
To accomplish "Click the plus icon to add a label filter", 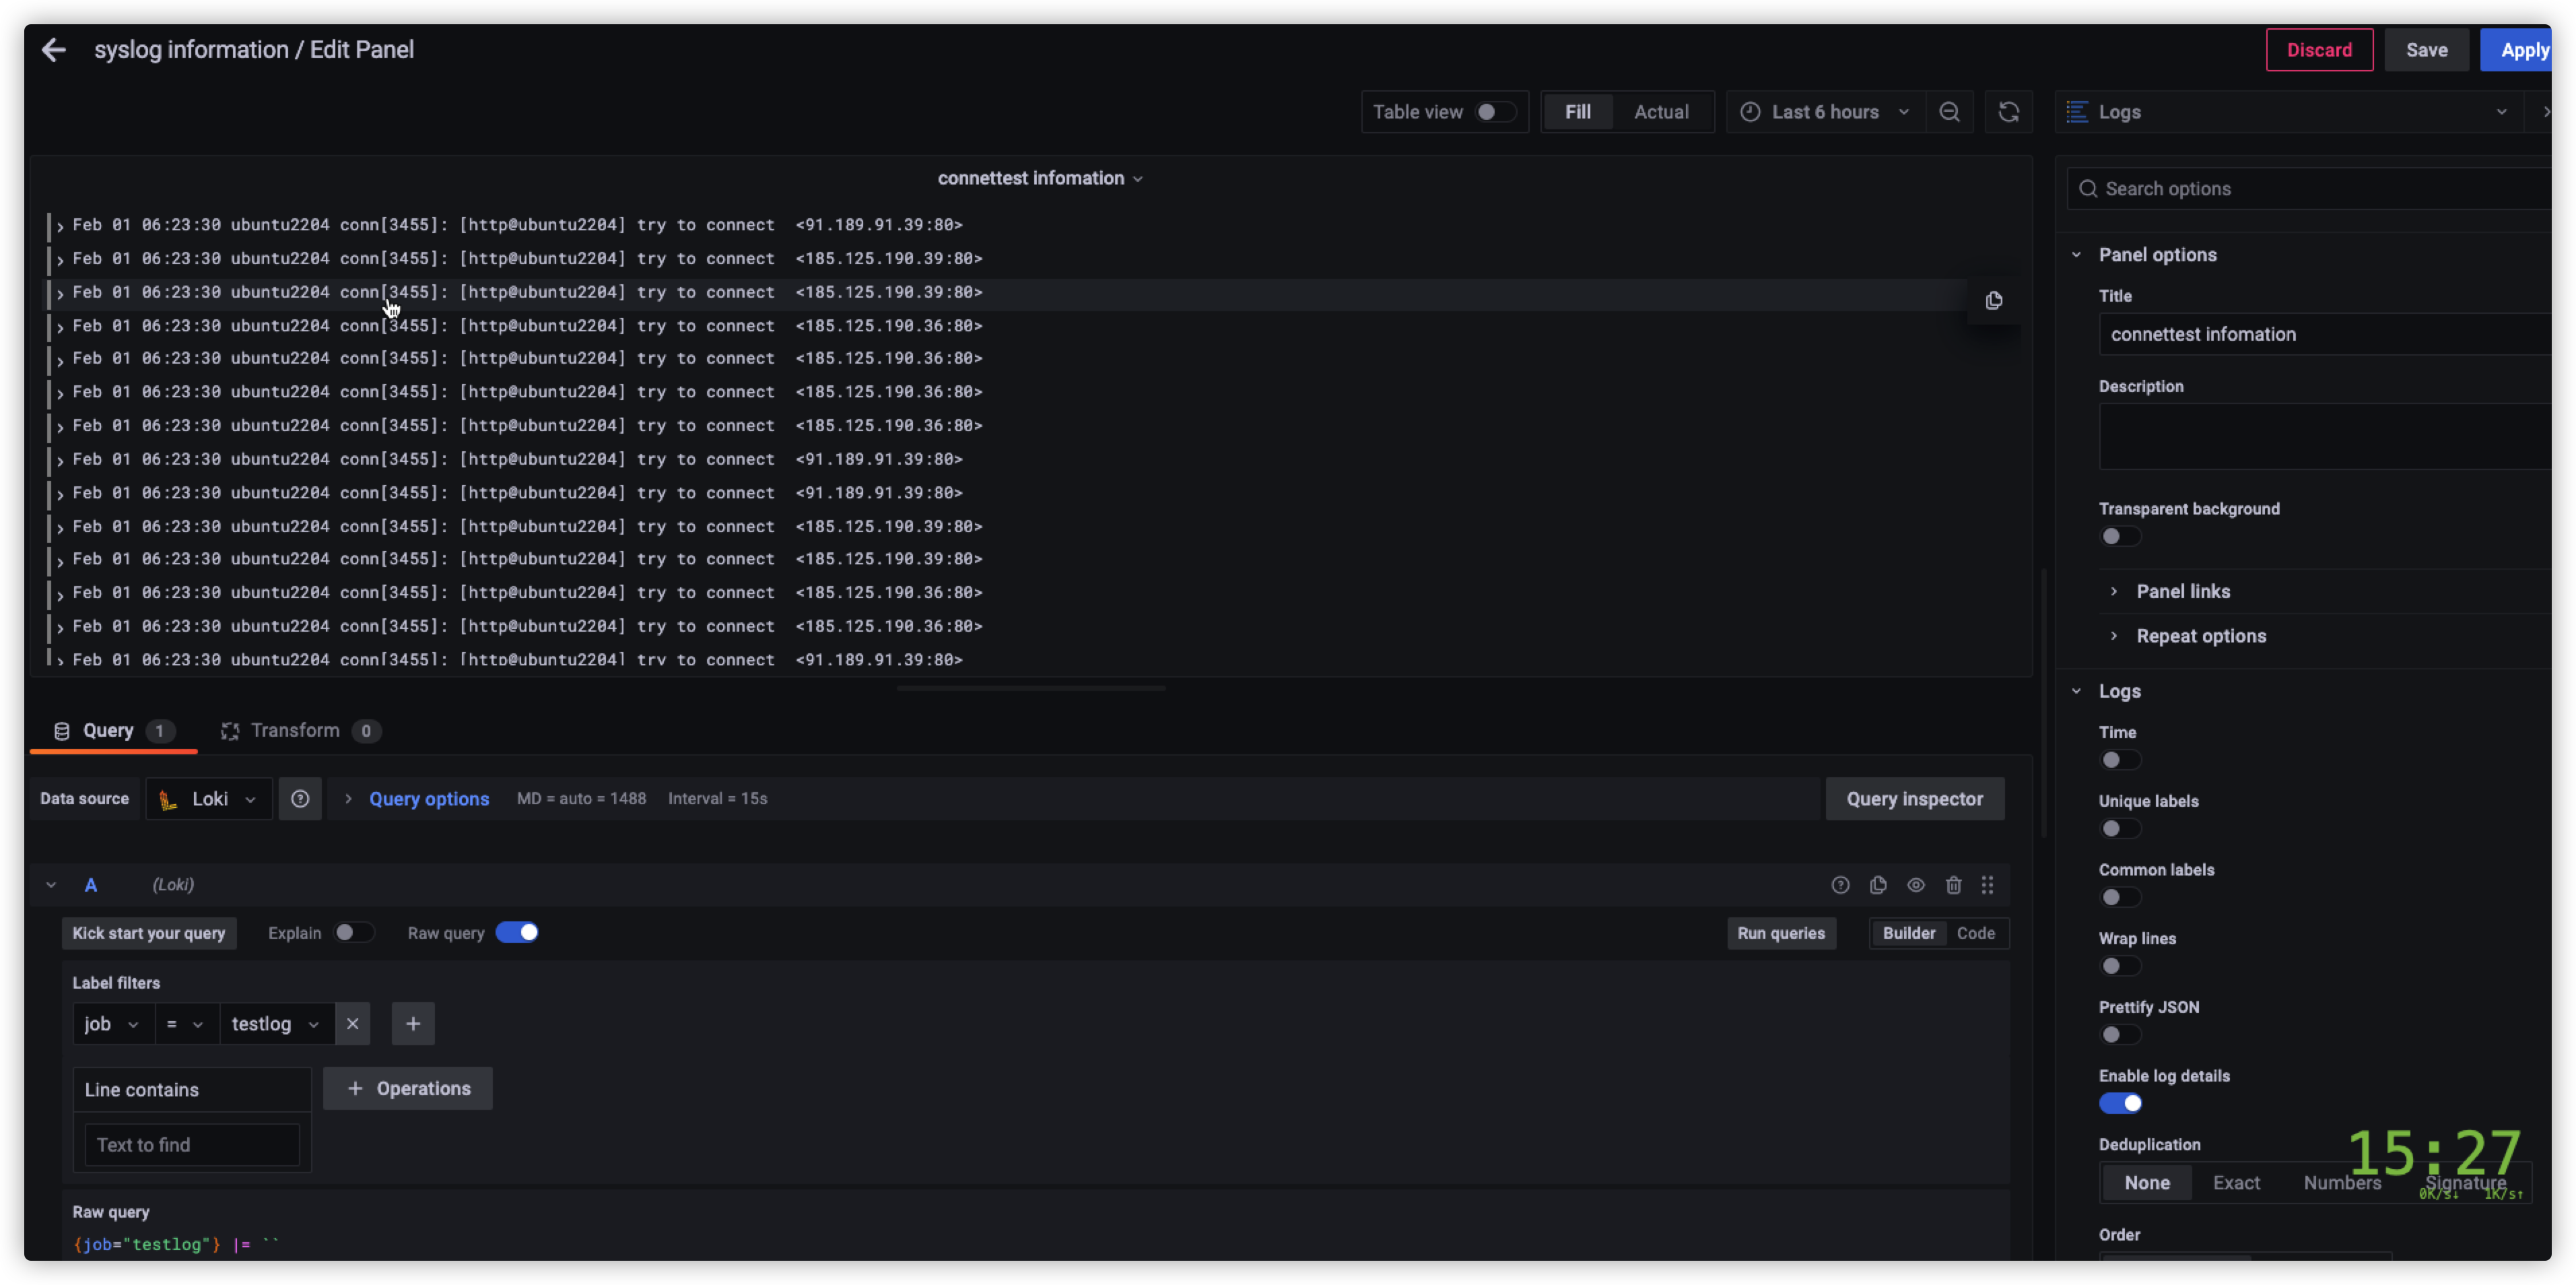I will pos(413,1023).
